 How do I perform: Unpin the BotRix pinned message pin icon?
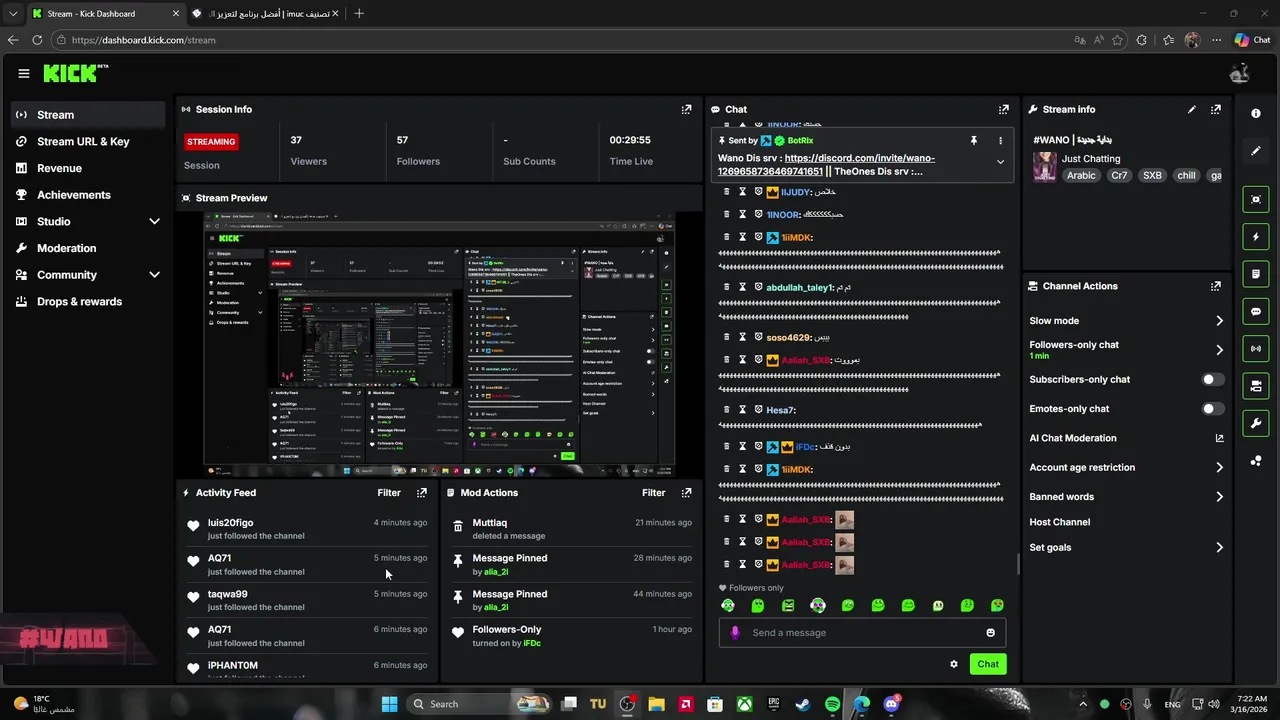tap(973, 141)
